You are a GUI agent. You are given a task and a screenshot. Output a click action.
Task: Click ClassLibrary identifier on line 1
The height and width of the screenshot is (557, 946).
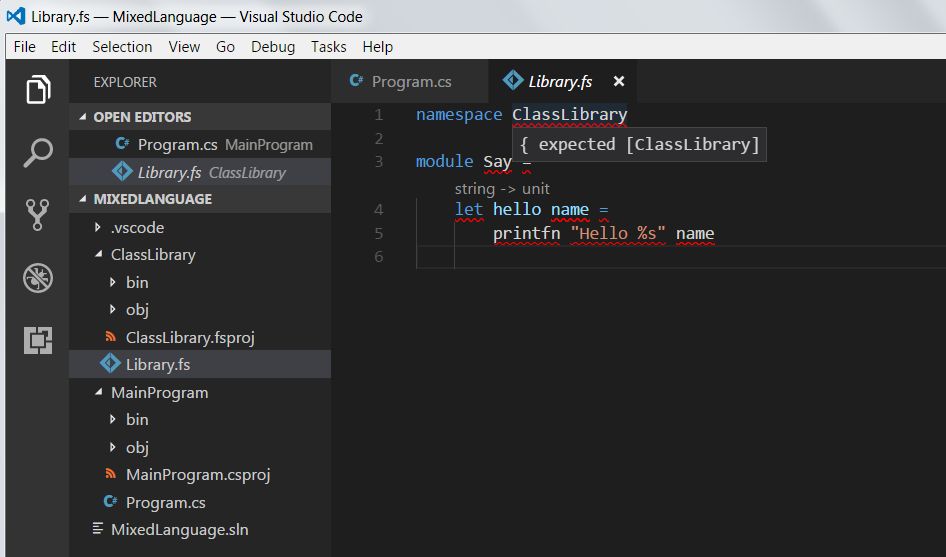click(570, 114)
